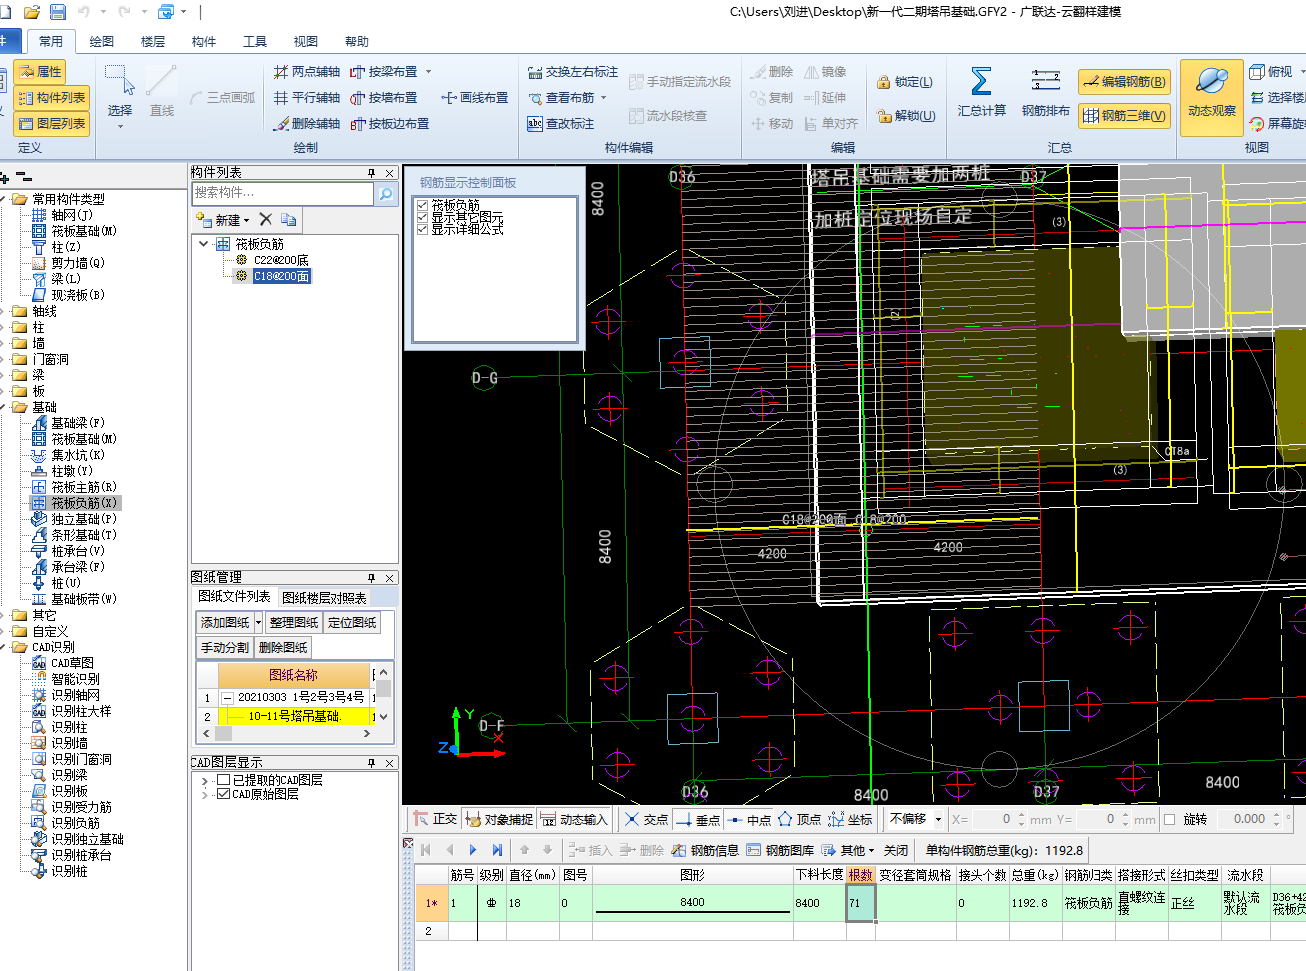Check the 已提取的CAD图层 checkbox

(x=224, y=780)
